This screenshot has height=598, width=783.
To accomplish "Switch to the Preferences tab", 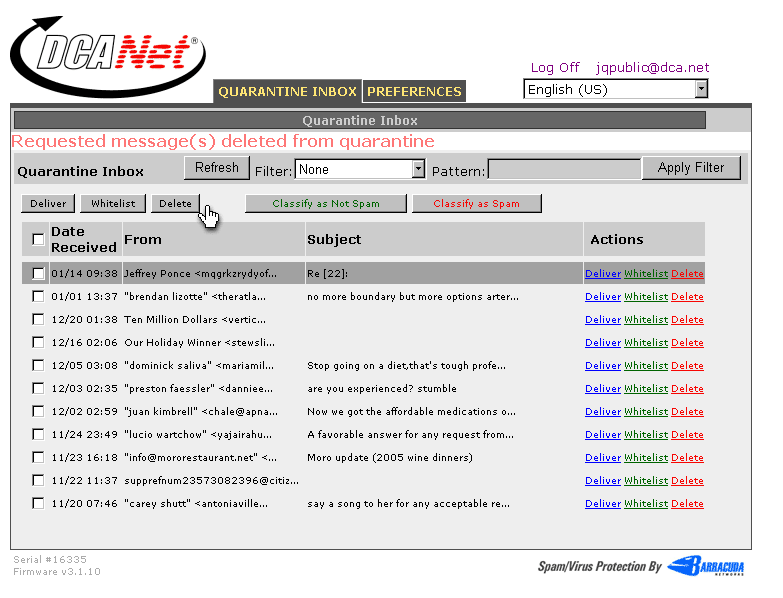I will [x=414, y=91].
